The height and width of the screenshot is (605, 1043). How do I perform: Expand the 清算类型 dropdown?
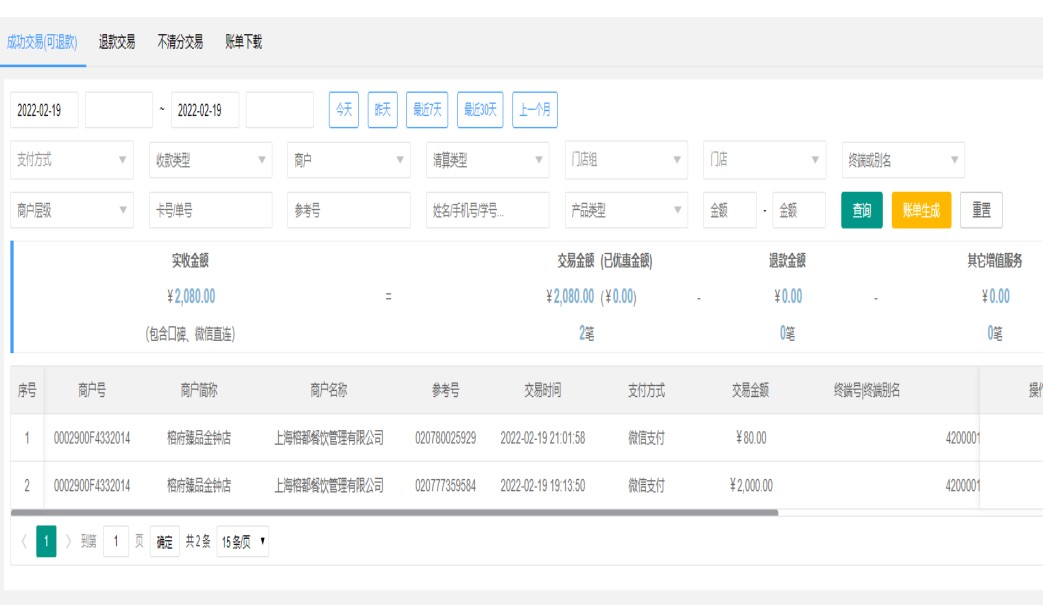(x=487, y=160)
